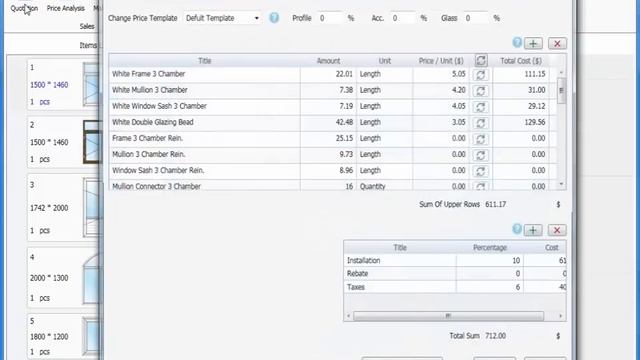Screen dimensions: 640x360
Task: Open the Price Analysis menu in the background window
Action: tap(65, 8)
